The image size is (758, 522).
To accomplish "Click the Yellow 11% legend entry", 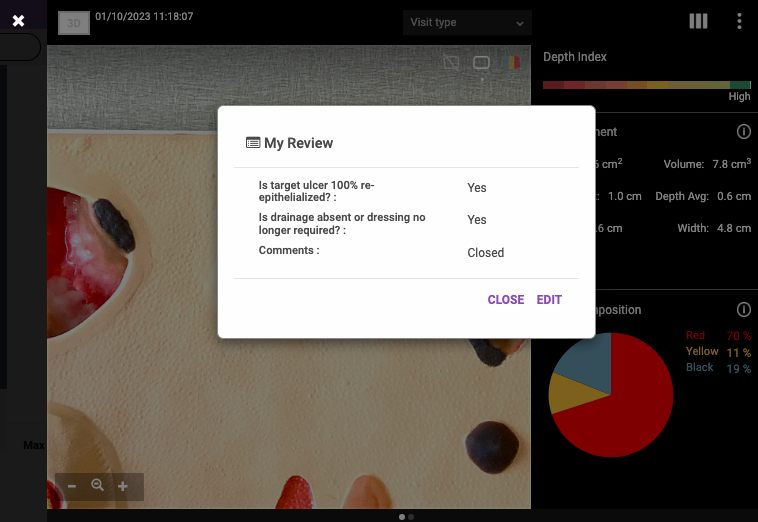I will 718,352.
